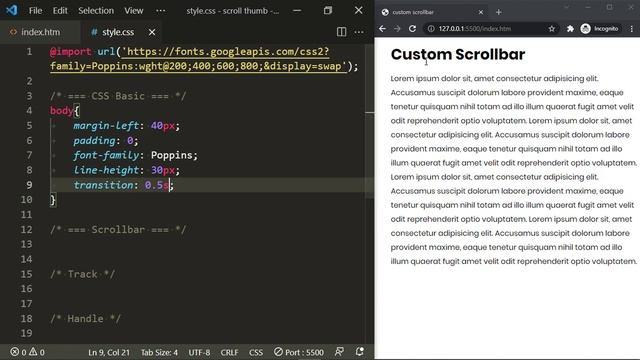Go forward in the browser
640x360 pixels.
(x=397, y=29)
